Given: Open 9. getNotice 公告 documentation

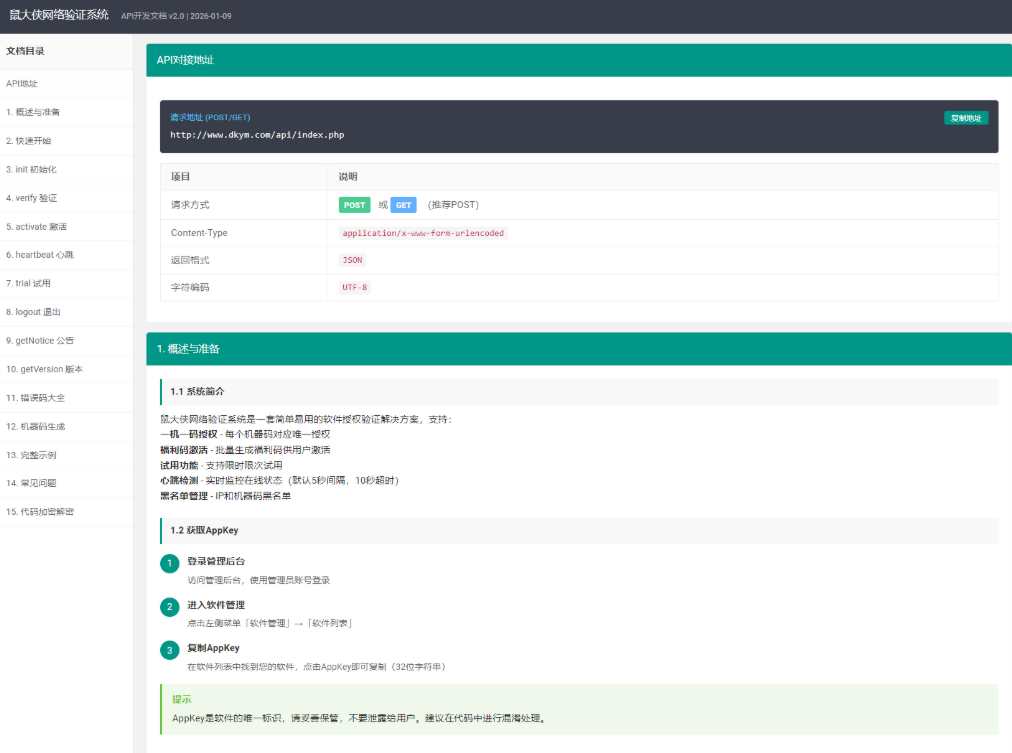Looking at the screenshot, I should click(39, 341).
